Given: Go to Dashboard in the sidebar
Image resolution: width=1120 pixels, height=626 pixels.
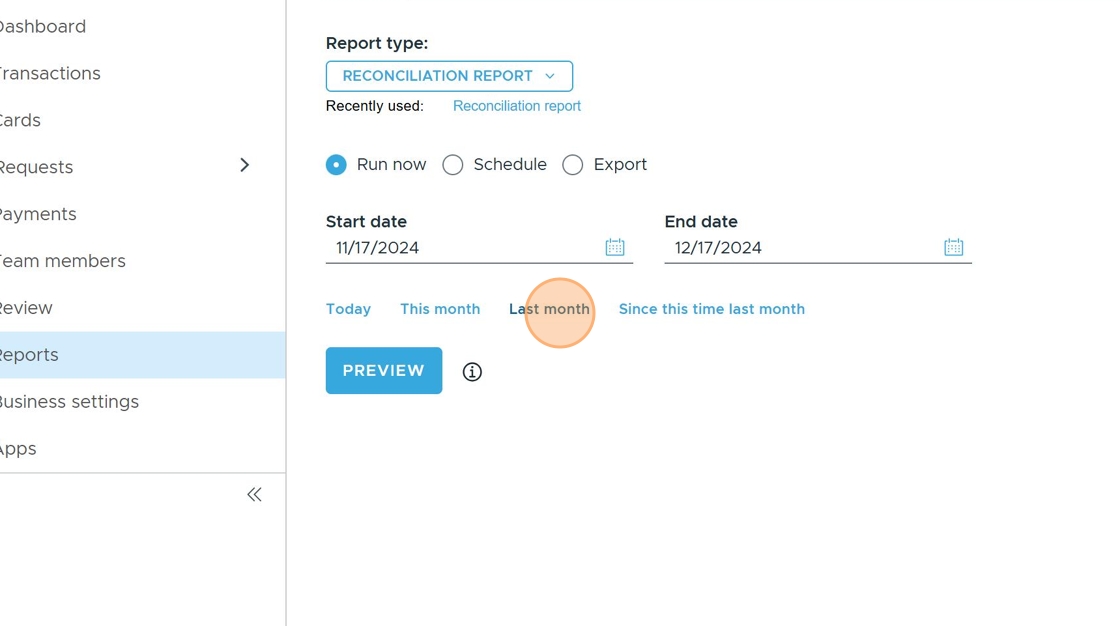Looking at the screenshot, I should 42,27.
